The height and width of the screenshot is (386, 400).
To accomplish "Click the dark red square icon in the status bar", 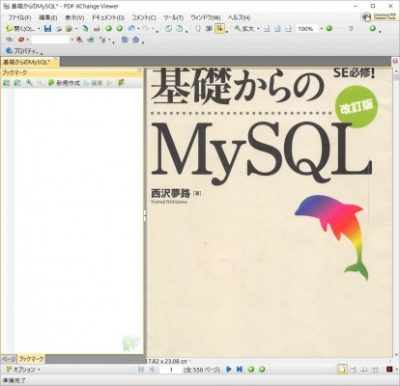I will tap(389, 369).
